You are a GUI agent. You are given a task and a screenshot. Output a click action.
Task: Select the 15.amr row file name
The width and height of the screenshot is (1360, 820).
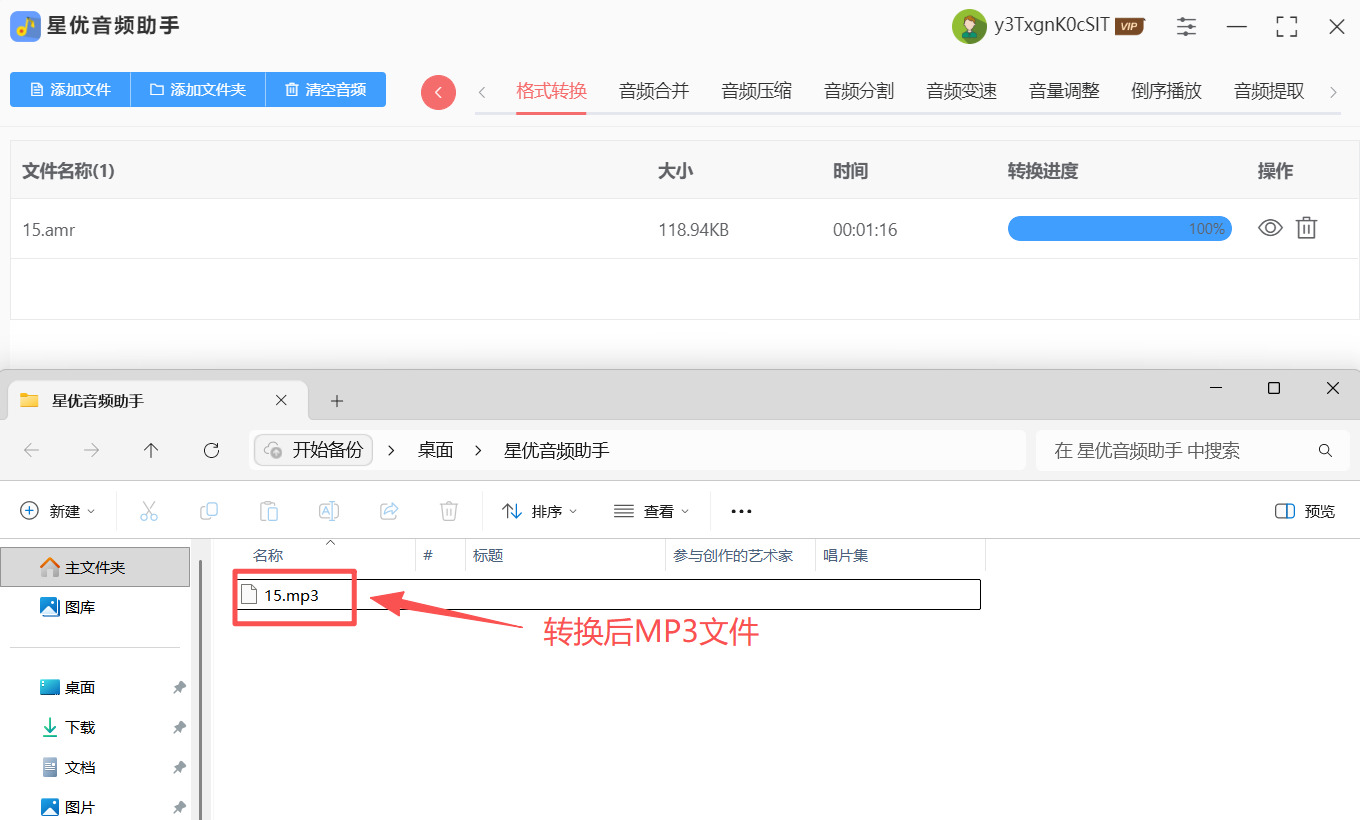point(49,230)
